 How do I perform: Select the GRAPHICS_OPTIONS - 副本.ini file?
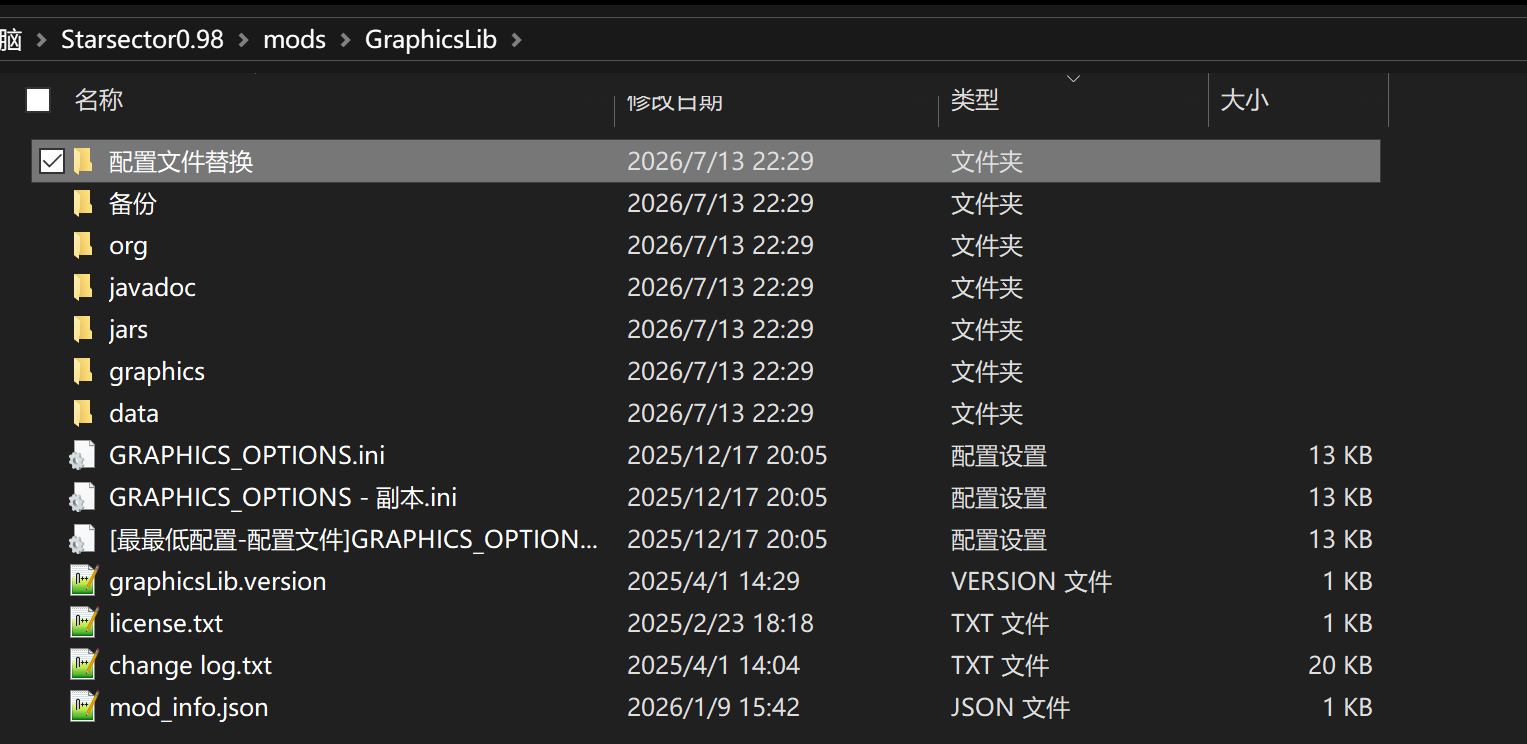[x=706, y=497]
